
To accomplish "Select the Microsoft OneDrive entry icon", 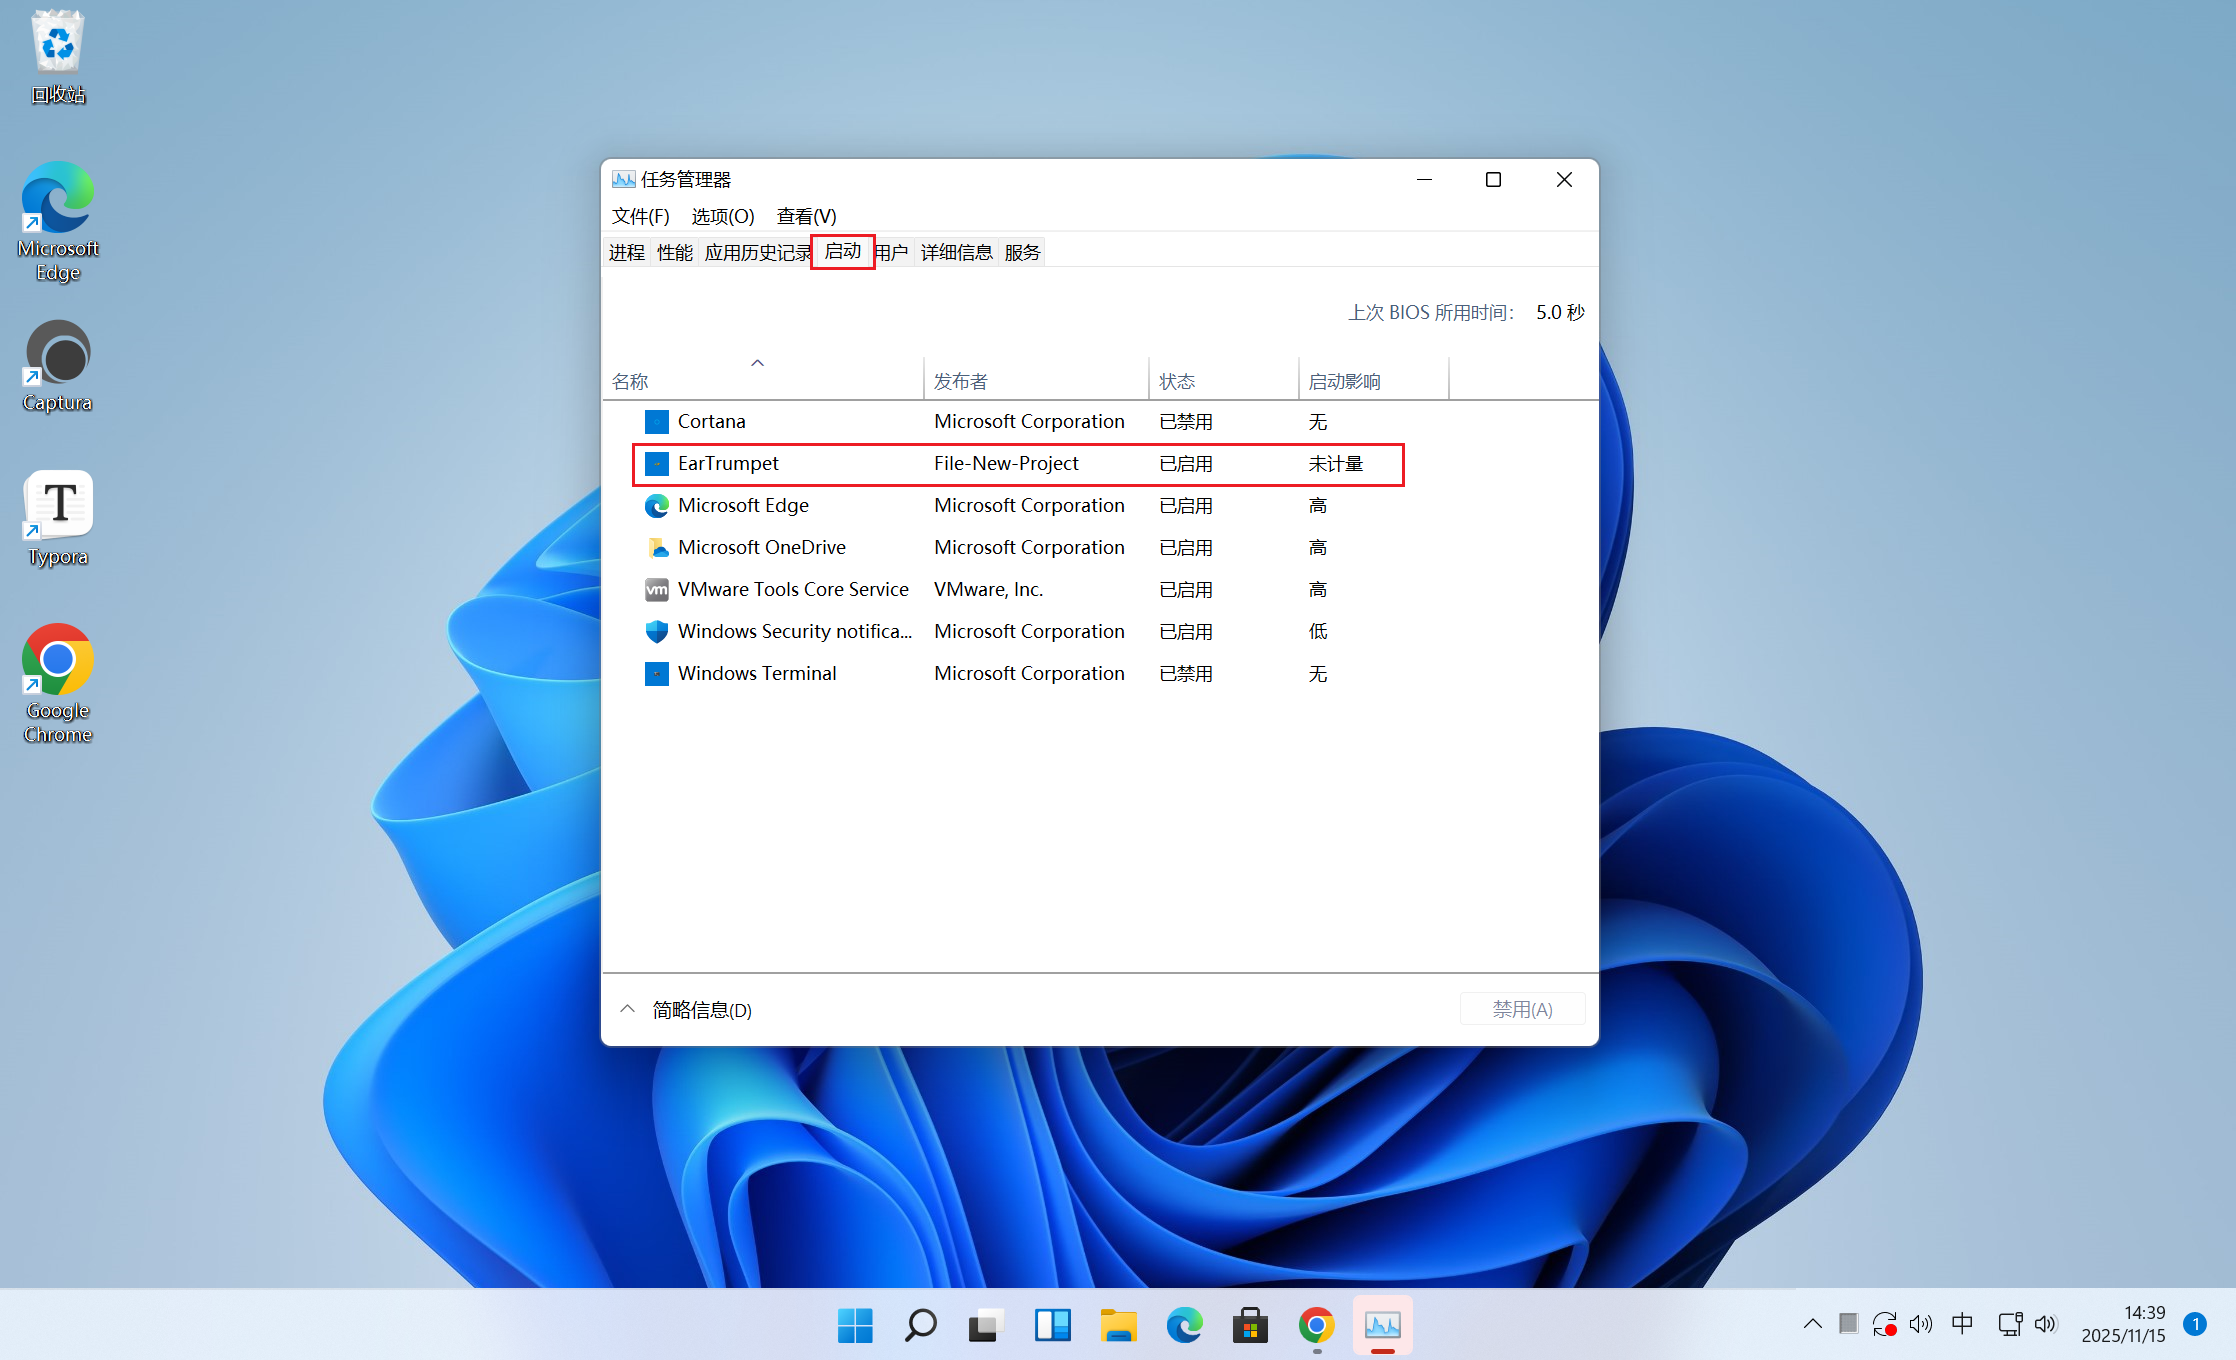I will pos(656,548).
